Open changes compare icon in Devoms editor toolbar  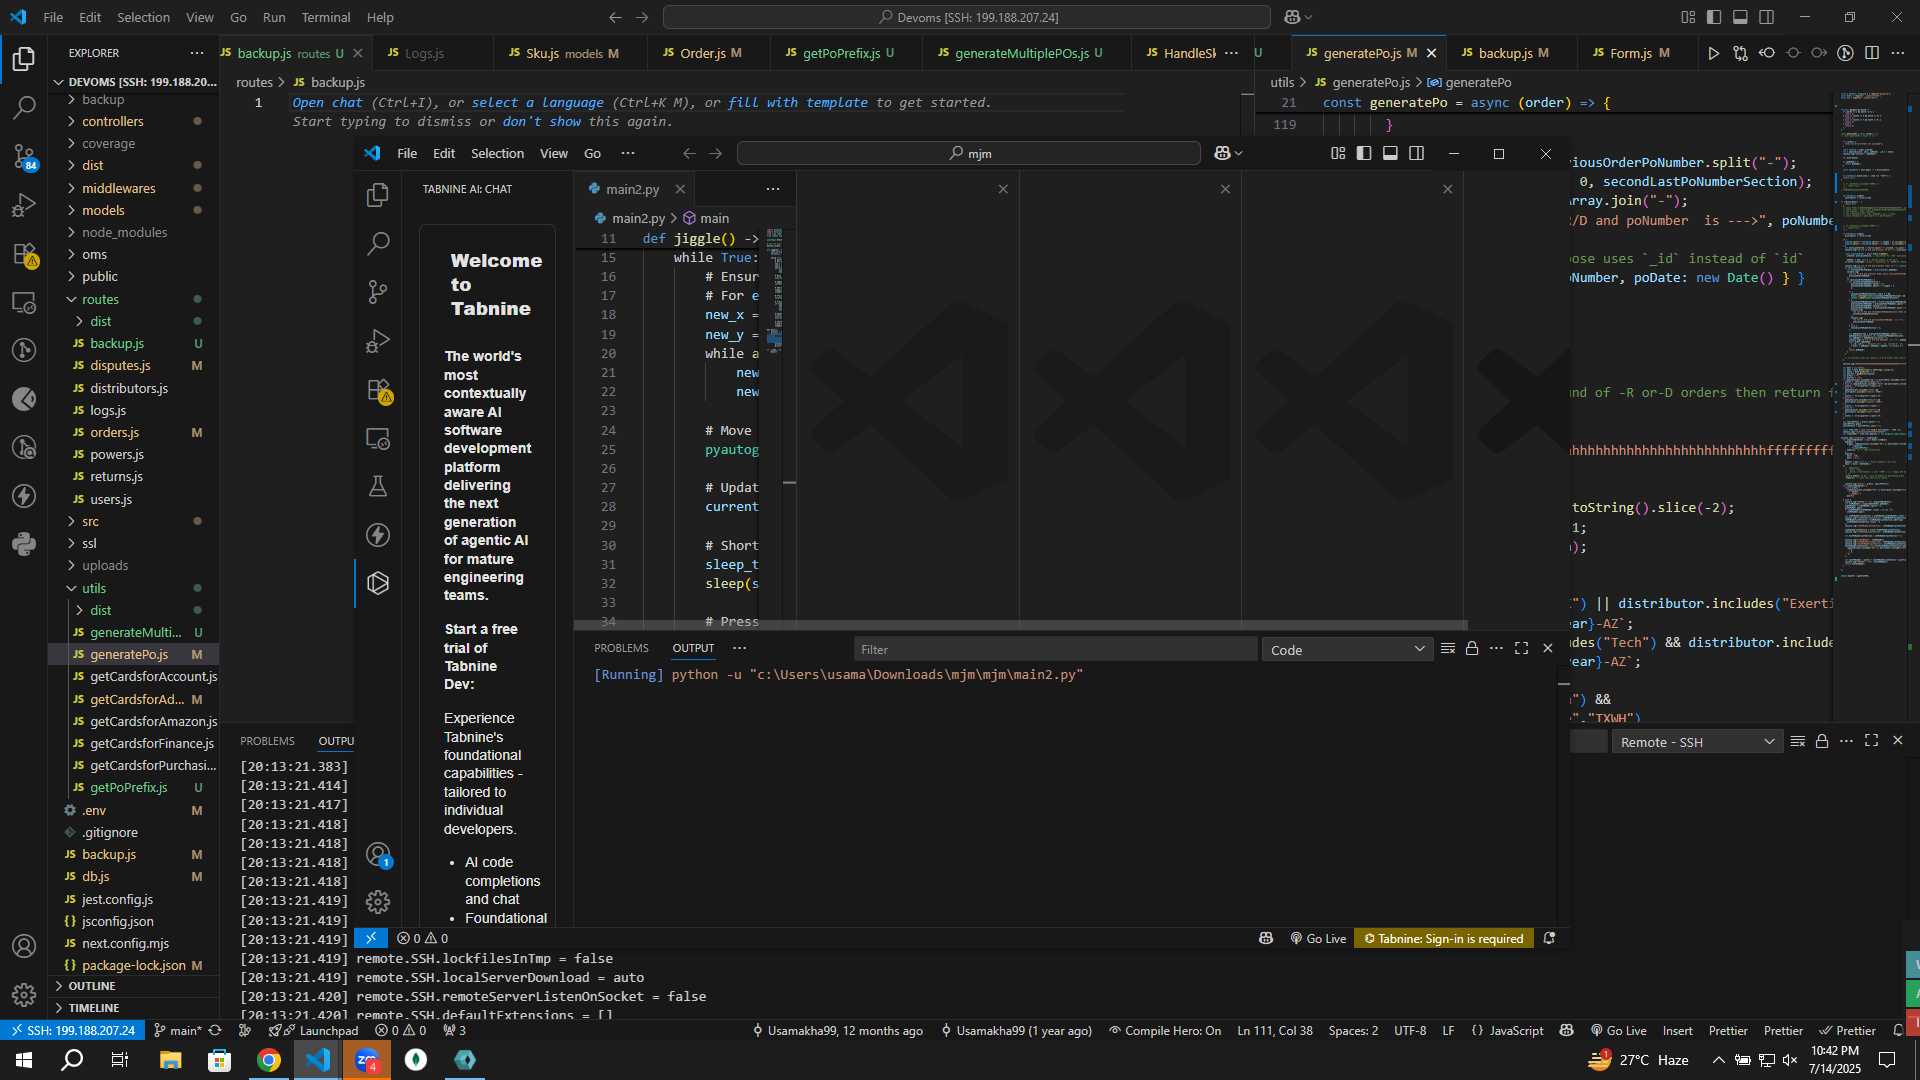coord(1740,53)
